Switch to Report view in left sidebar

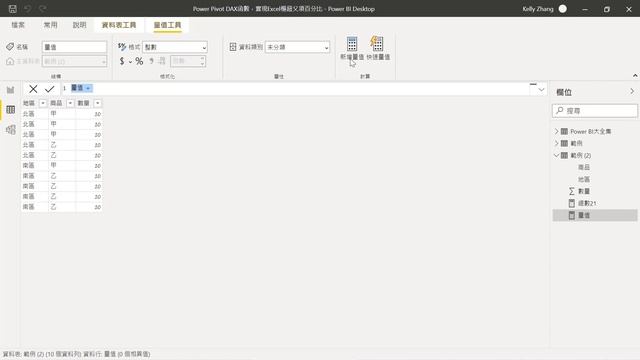point(11,90)
